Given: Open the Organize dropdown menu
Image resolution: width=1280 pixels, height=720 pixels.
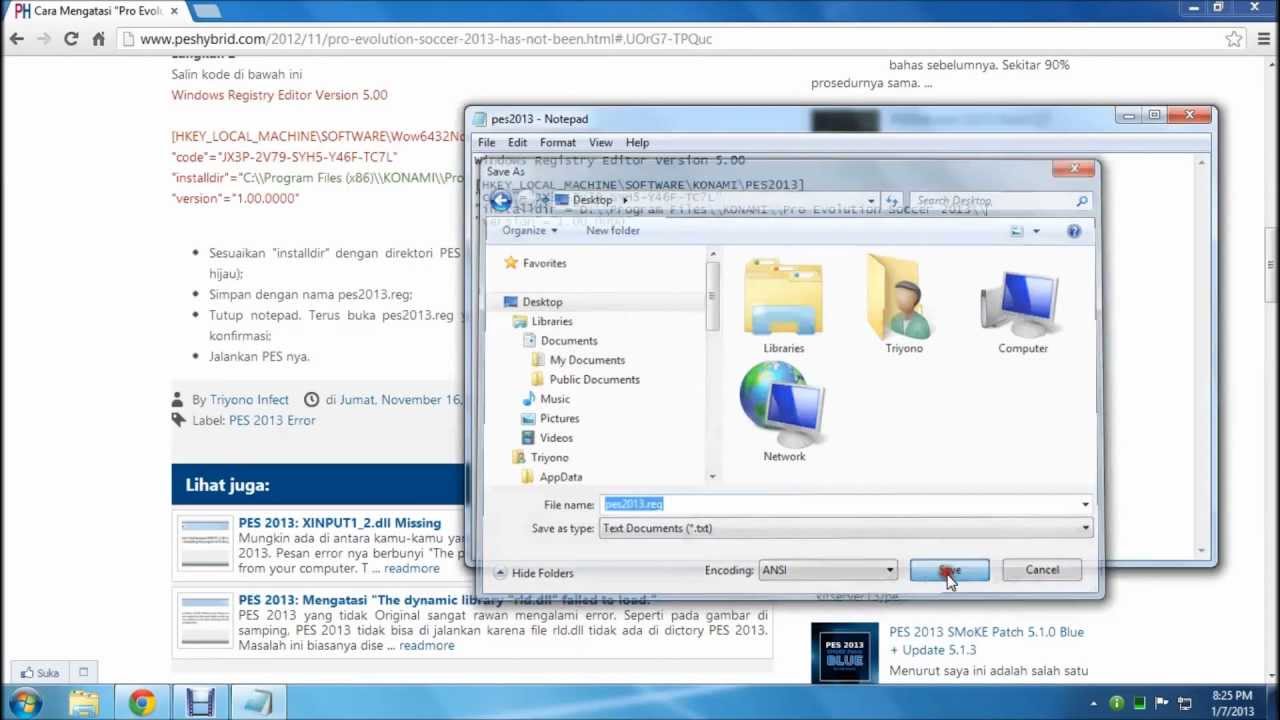Looking at the screenshot, I should (x=530, y=230).
